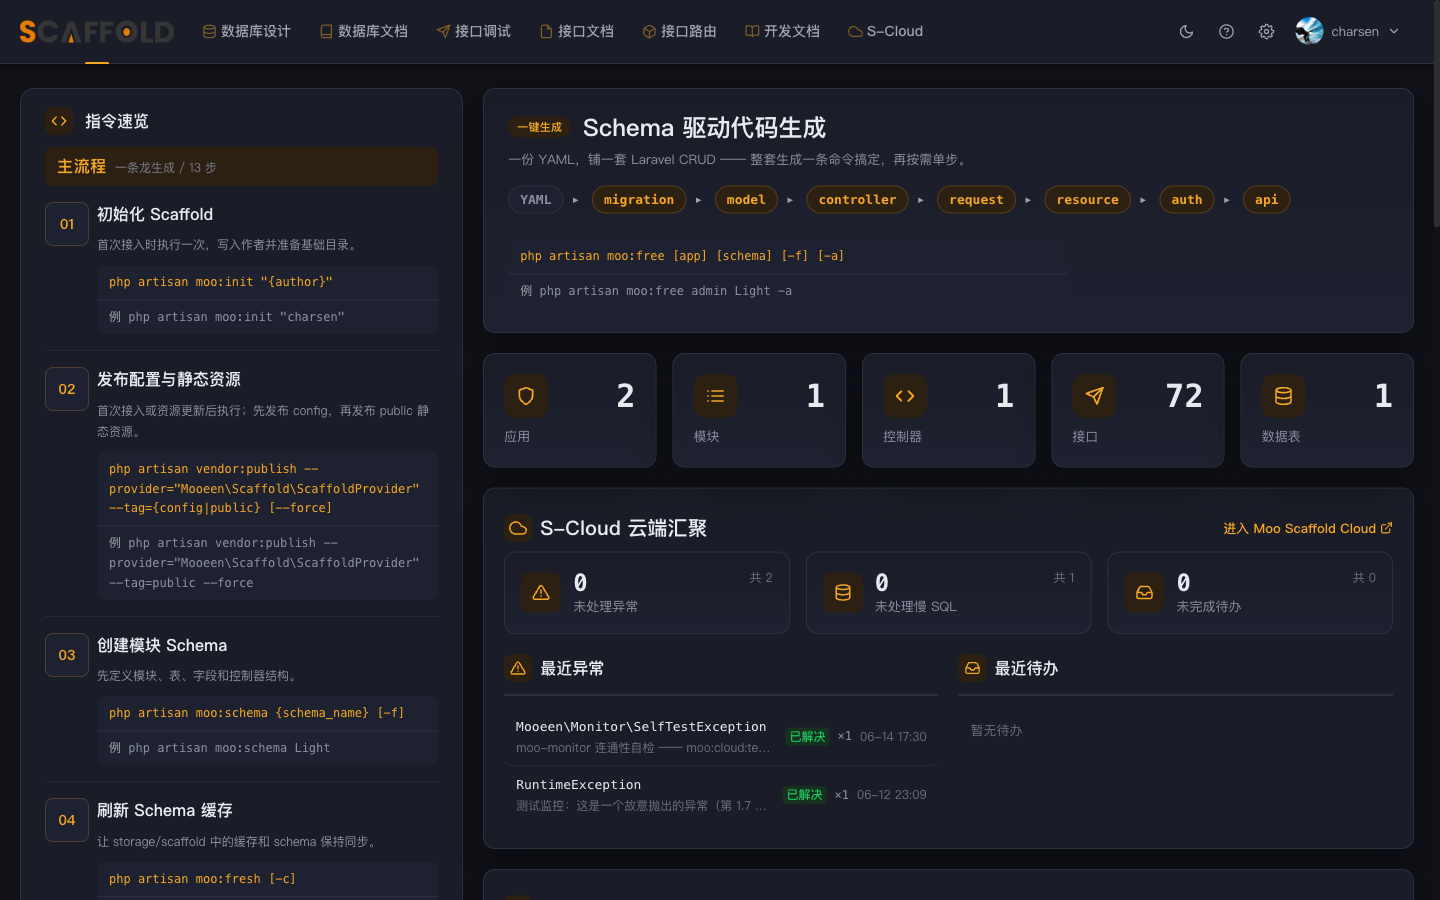Click step number 02 badge

click(67, 389)
